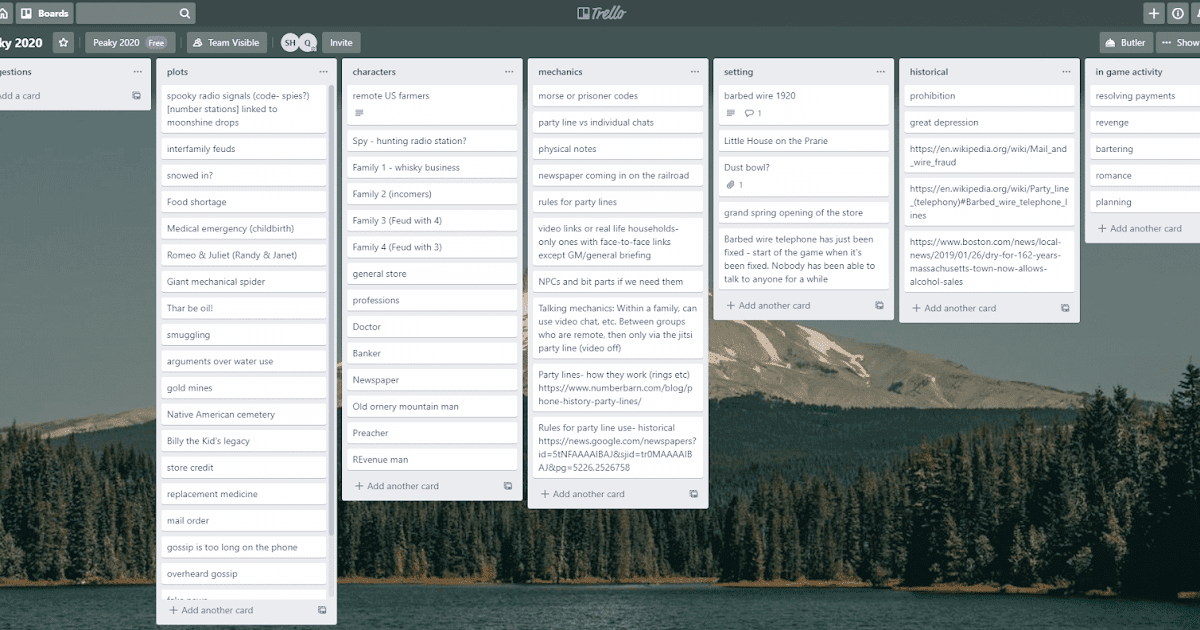
Task: Click the mechanics list title
Action: click(560, 72)
